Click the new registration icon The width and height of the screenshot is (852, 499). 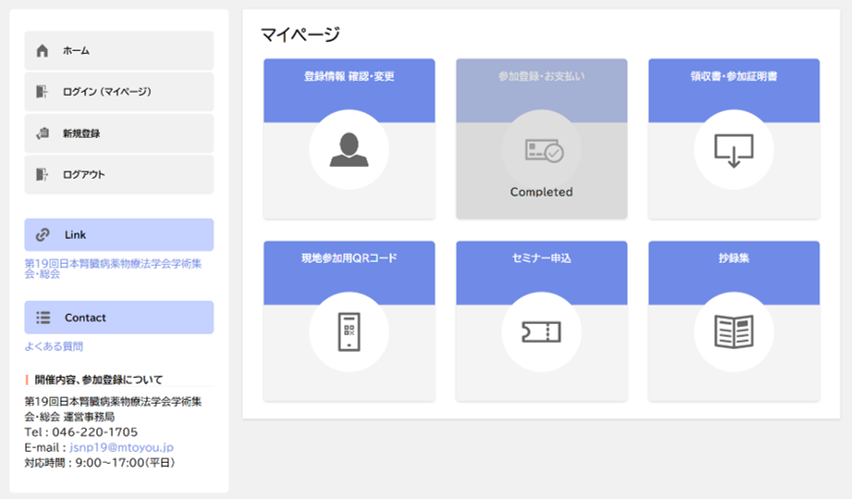point(42,133)
